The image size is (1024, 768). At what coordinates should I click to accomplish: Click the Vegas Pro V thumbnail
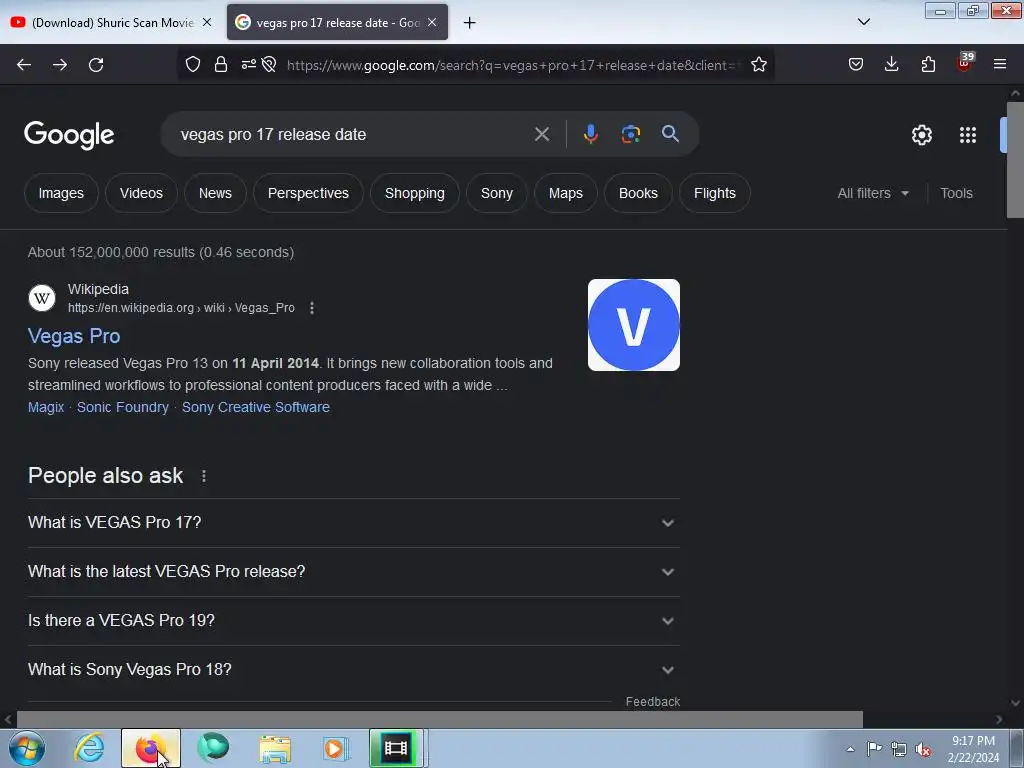[x=633, y=325]
